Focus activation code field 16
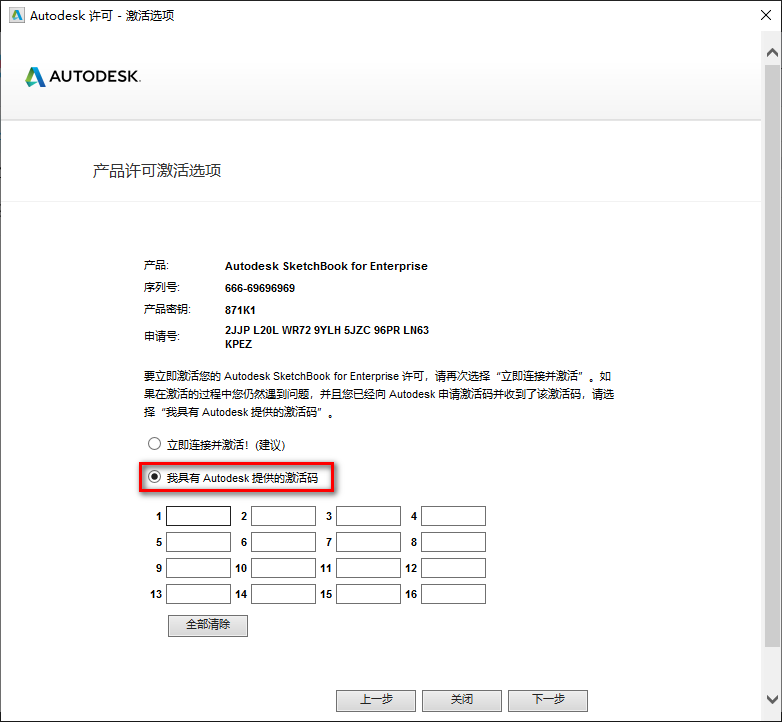Screen dimensions: 782x722 click(x=453, y=594)
